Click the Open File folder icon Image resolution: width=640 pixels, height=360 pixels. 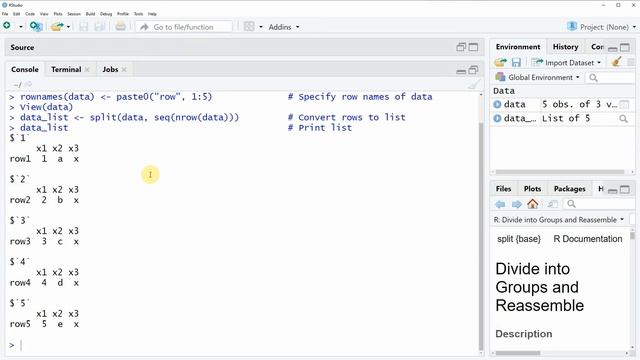[x=57, y=27]
